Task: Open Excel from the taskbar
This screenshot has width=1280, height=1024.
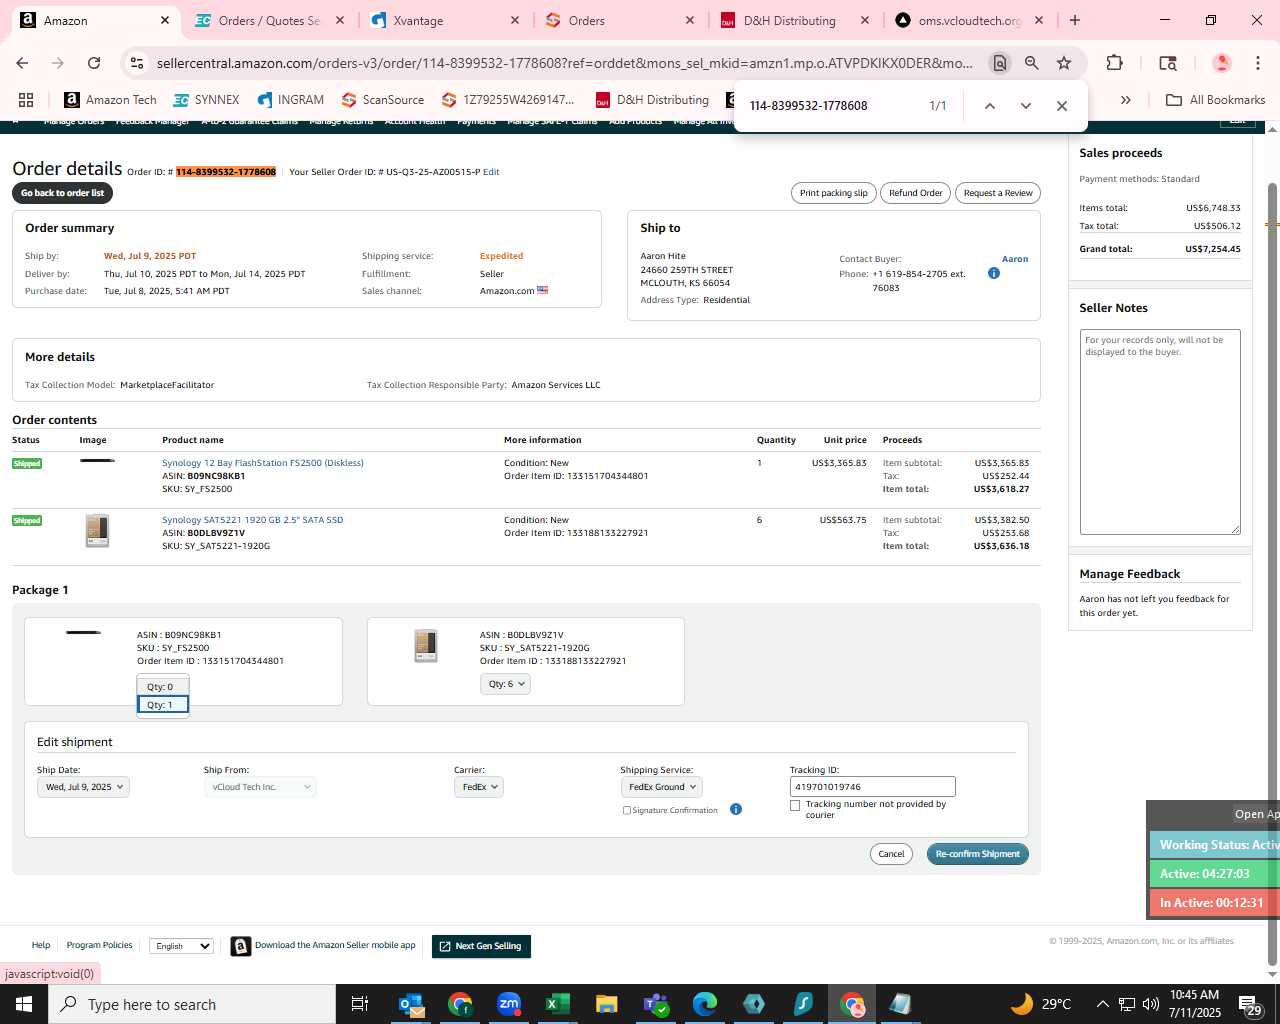Action: coord(558,1004)
